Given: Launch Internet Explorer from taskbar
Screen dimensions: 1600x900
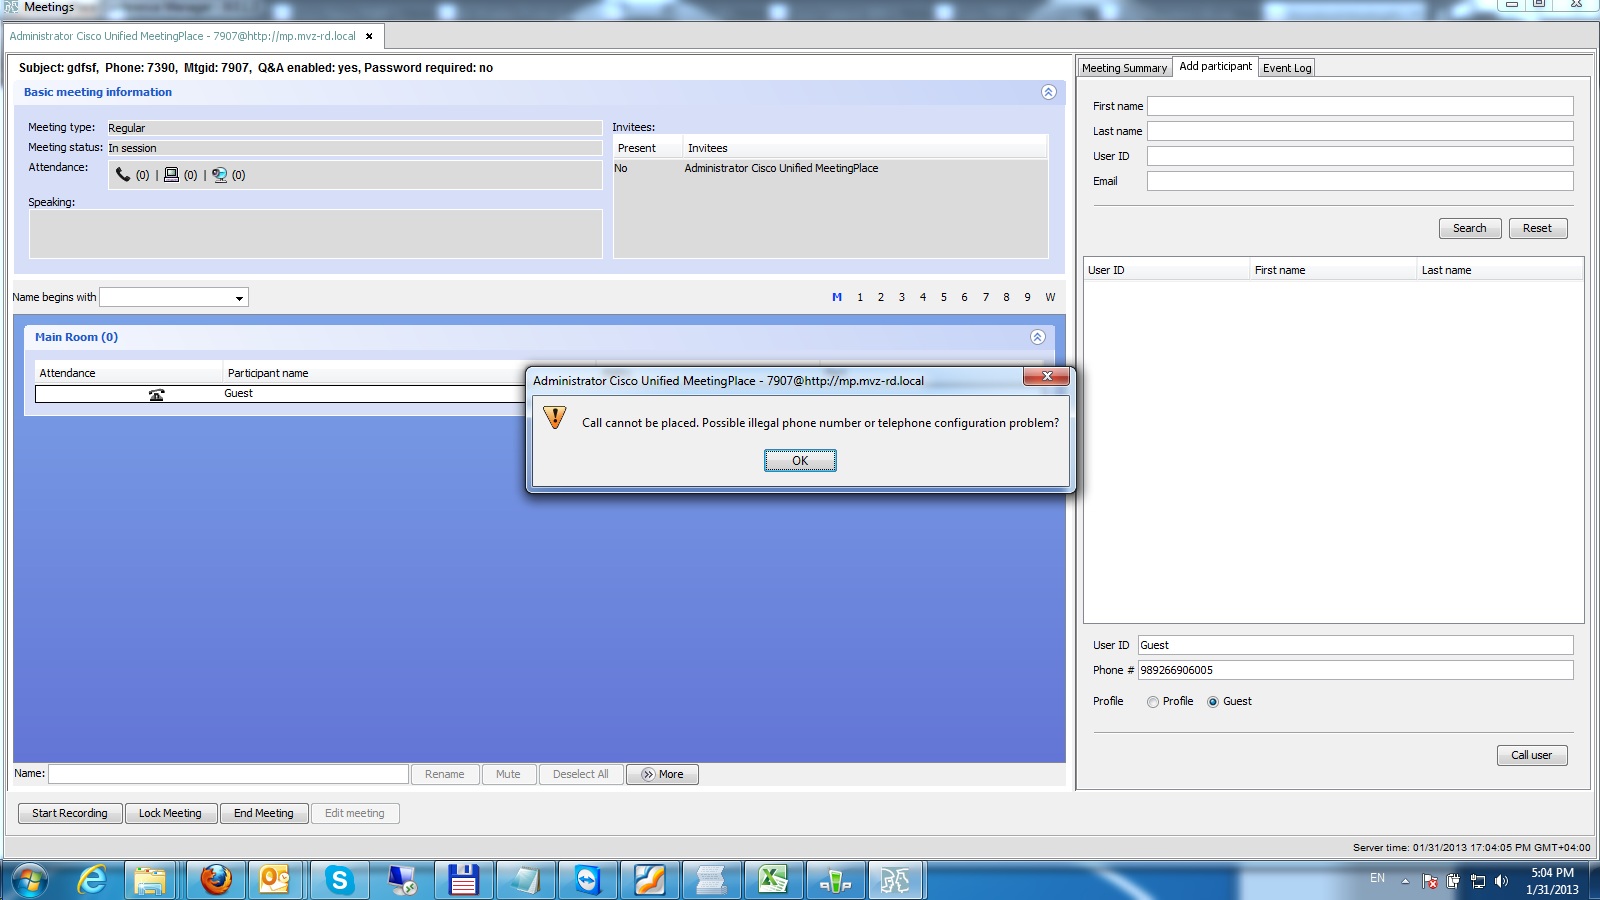Looking at the screenshot, I should click(92, 881).
